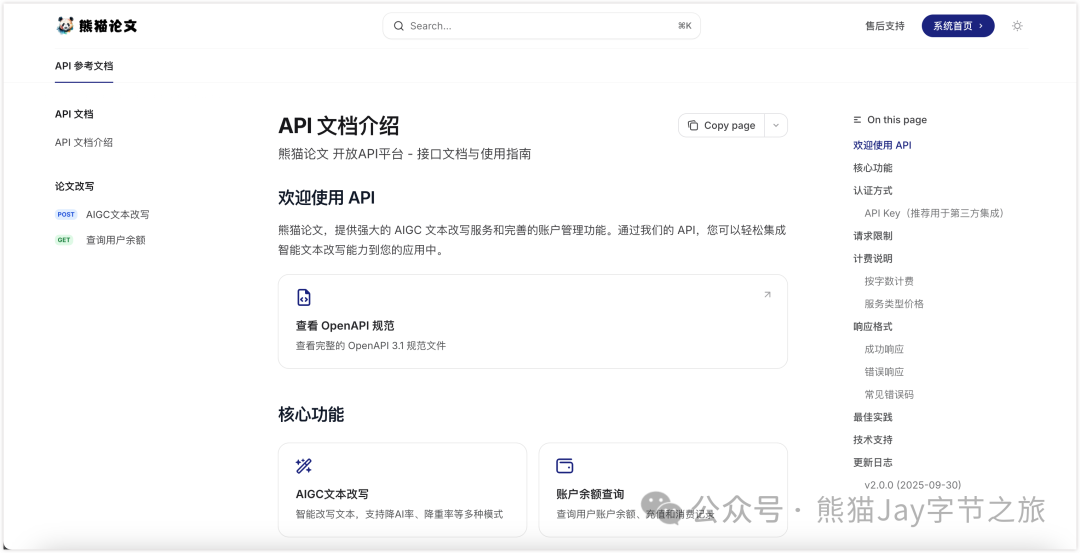Screen dimensions: 1080x553
Task: Jump to 核心功能 in page outline
Action: click(873, 168)
